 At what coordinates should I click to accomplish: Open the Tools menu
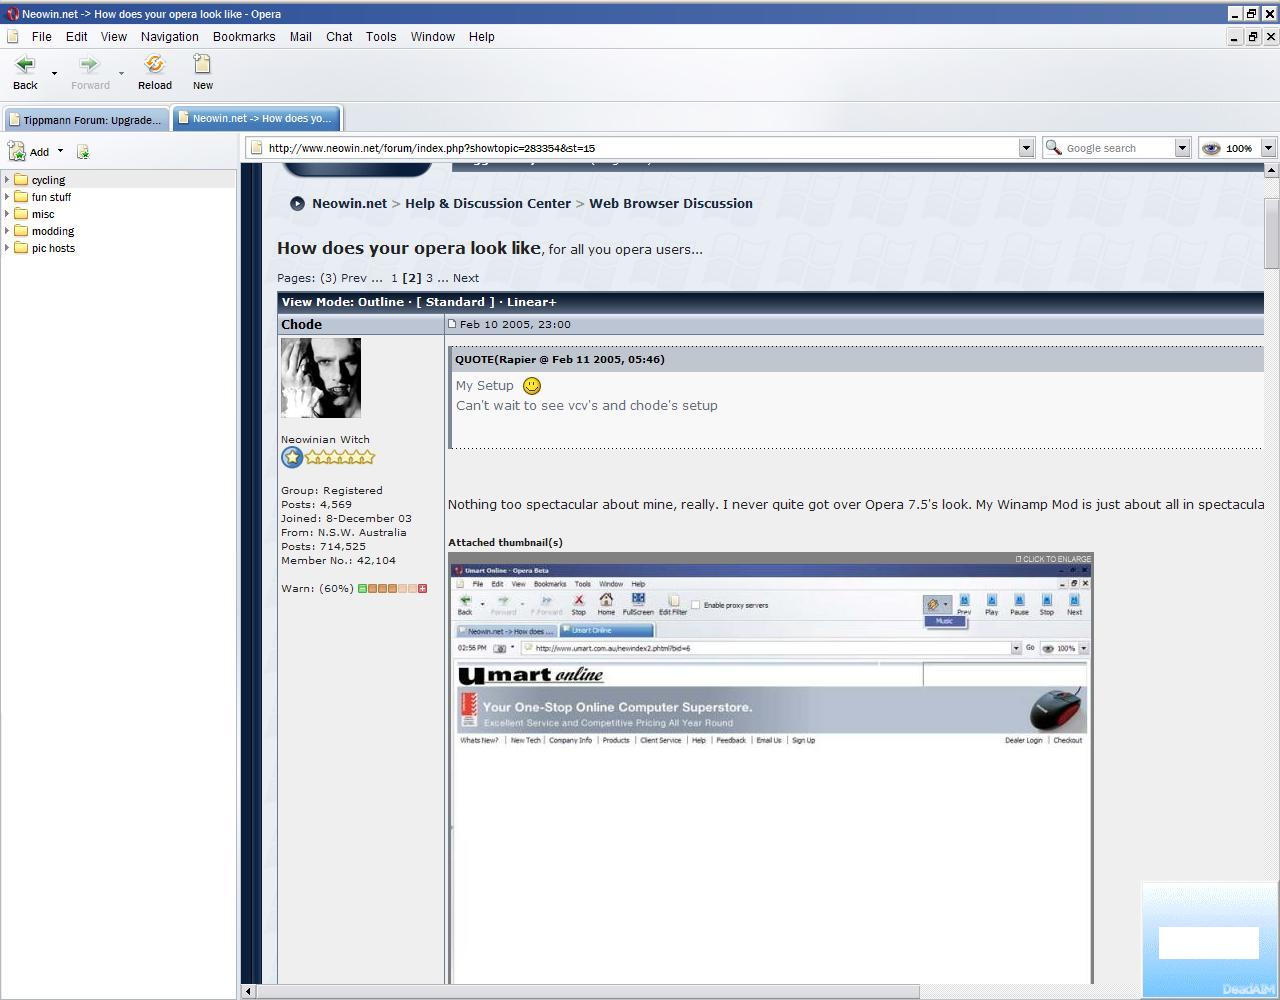tap(381, 37)
